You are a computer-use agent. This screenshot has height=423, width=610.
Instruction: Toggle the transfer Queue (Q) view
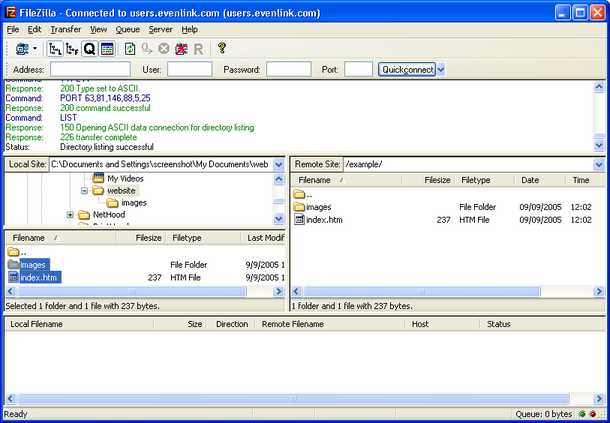[x=89, y=49]
